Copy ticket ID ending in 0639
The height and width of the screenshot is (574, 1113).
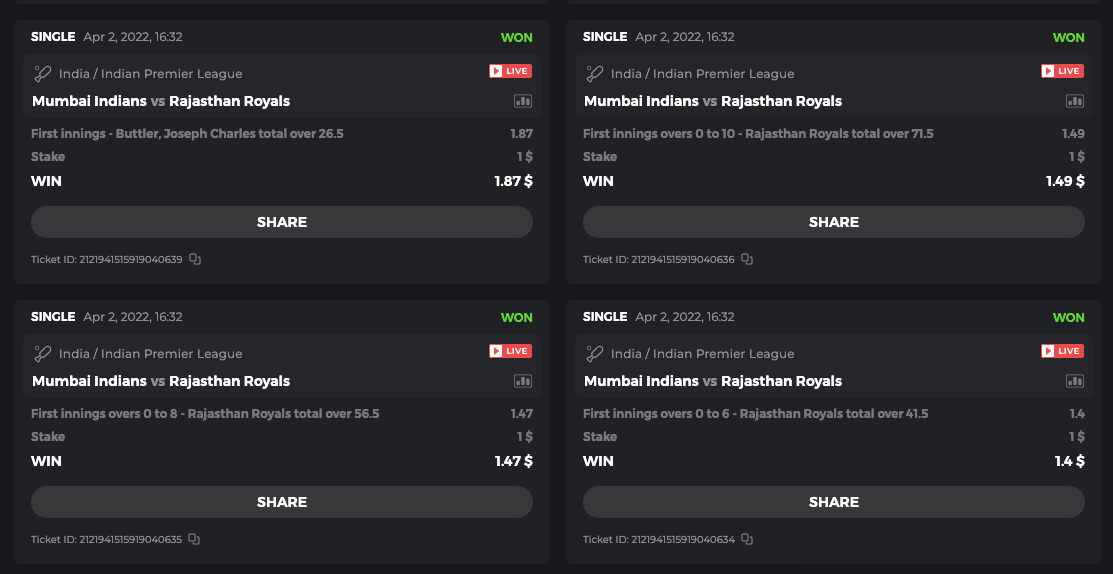point(195,260)
